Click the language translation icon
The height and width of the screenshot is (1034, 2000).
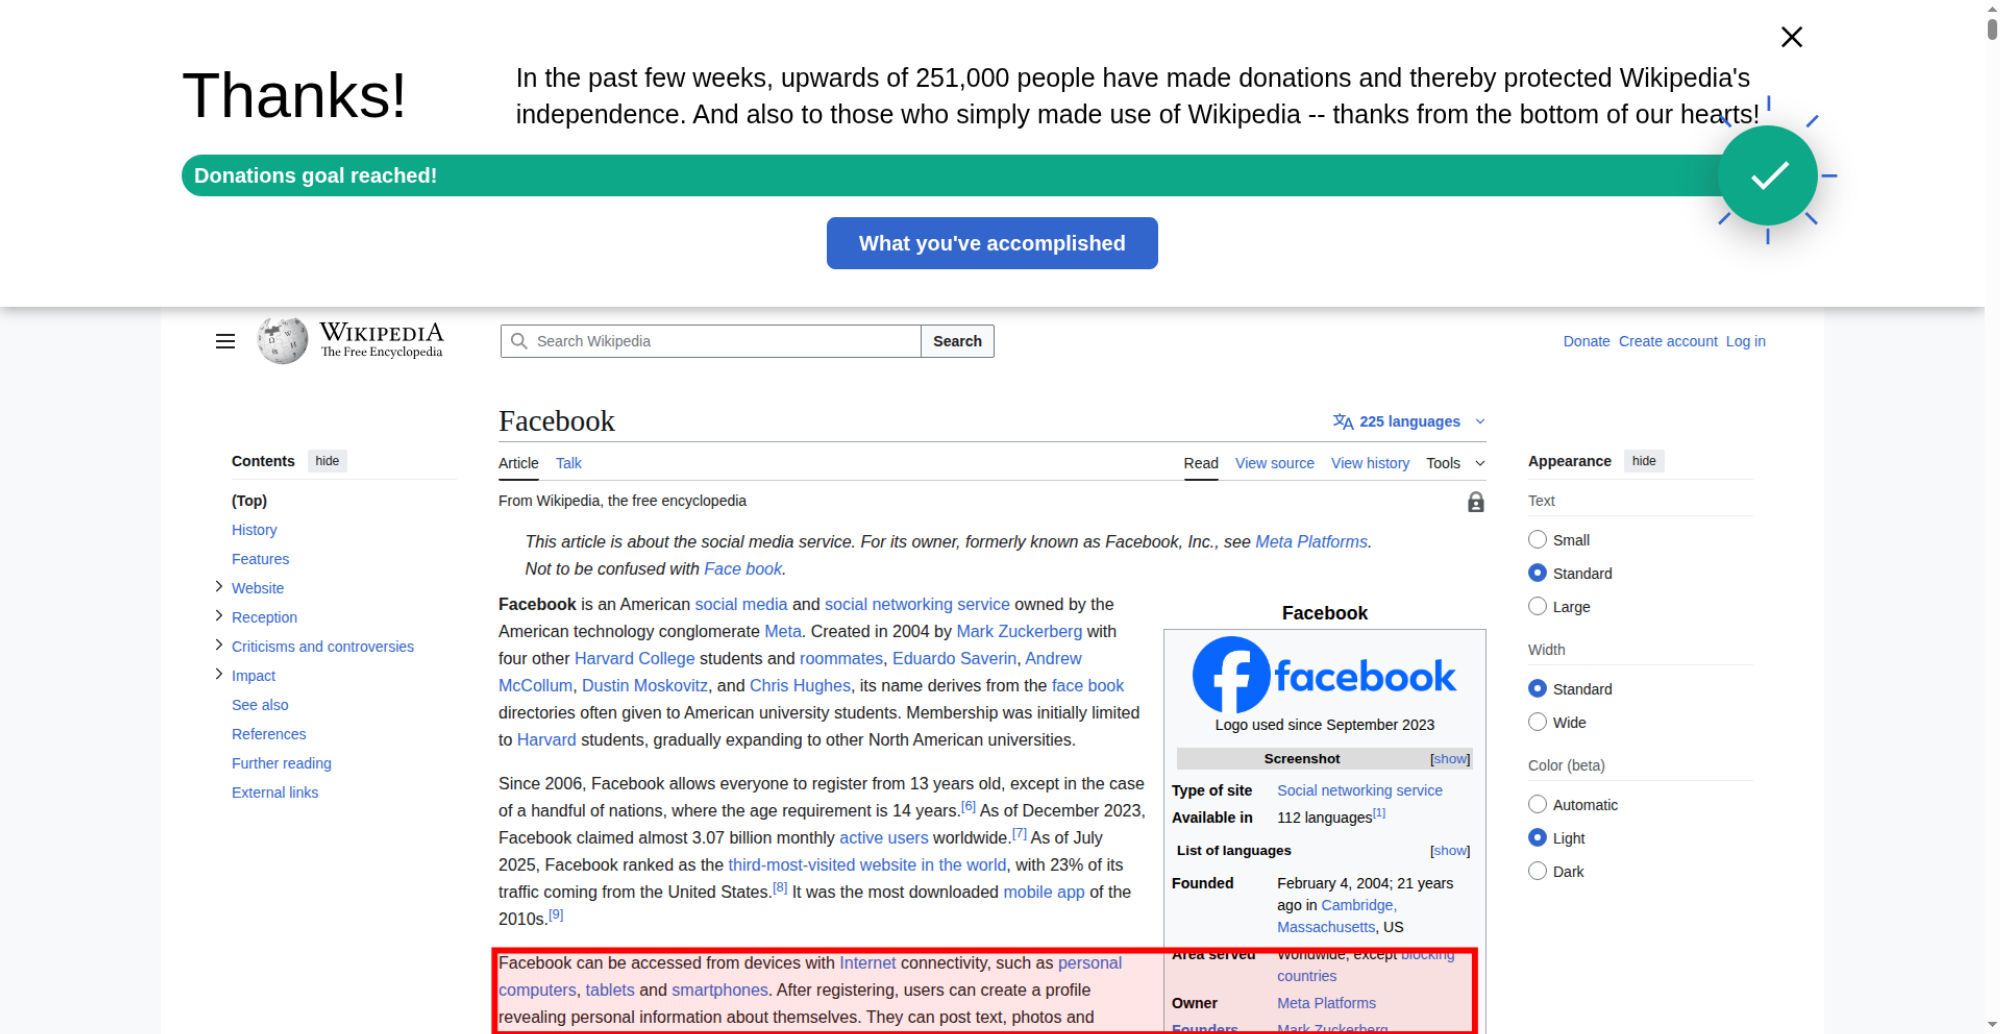[1342, 422]
